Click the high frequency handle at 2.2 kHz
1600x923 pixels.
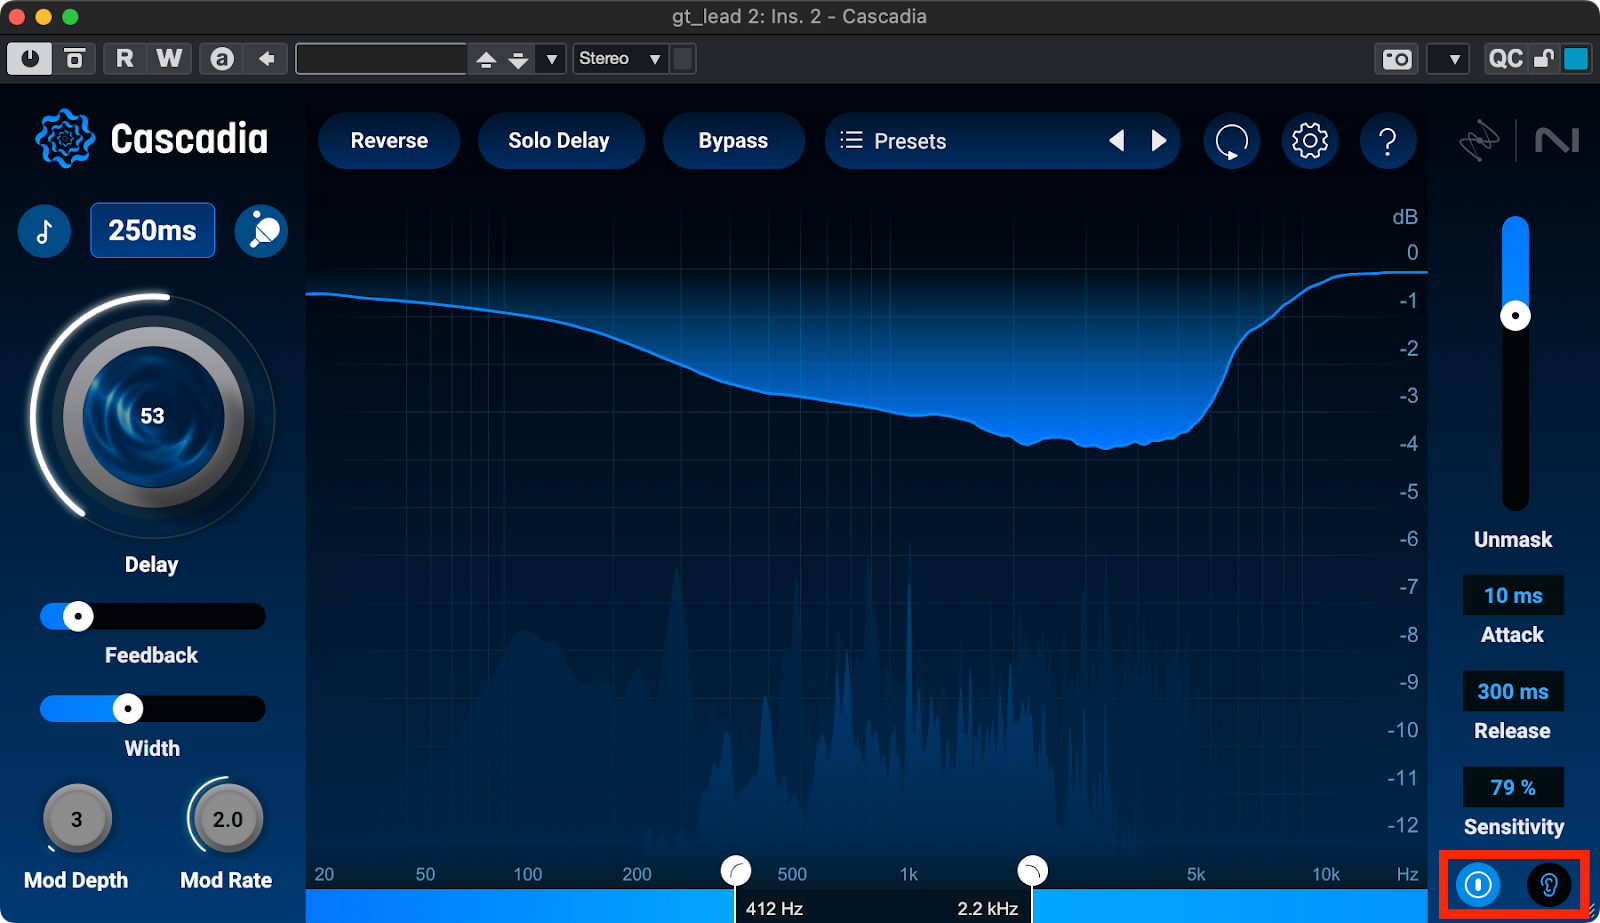click(1032, 871)
